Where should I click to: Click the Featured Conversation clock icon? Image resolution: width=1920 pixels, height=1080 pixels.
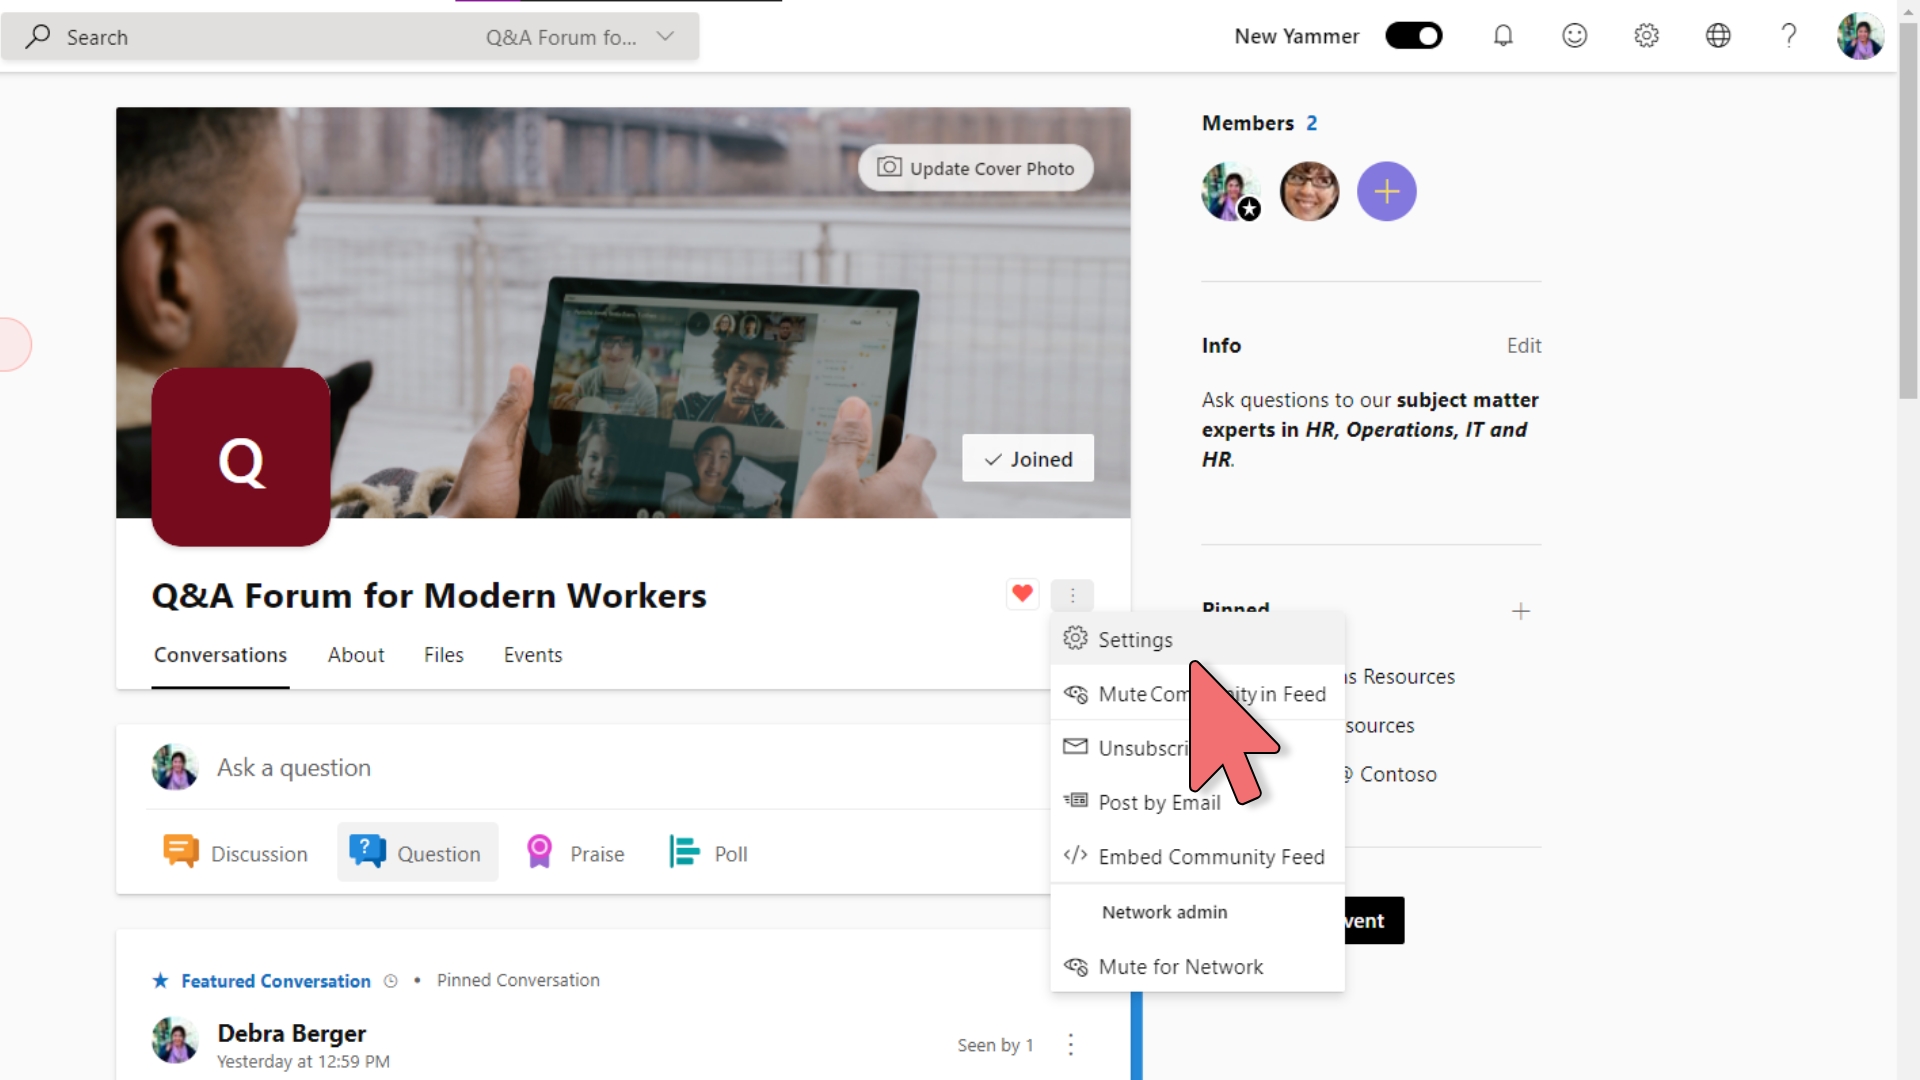point(391,981)
